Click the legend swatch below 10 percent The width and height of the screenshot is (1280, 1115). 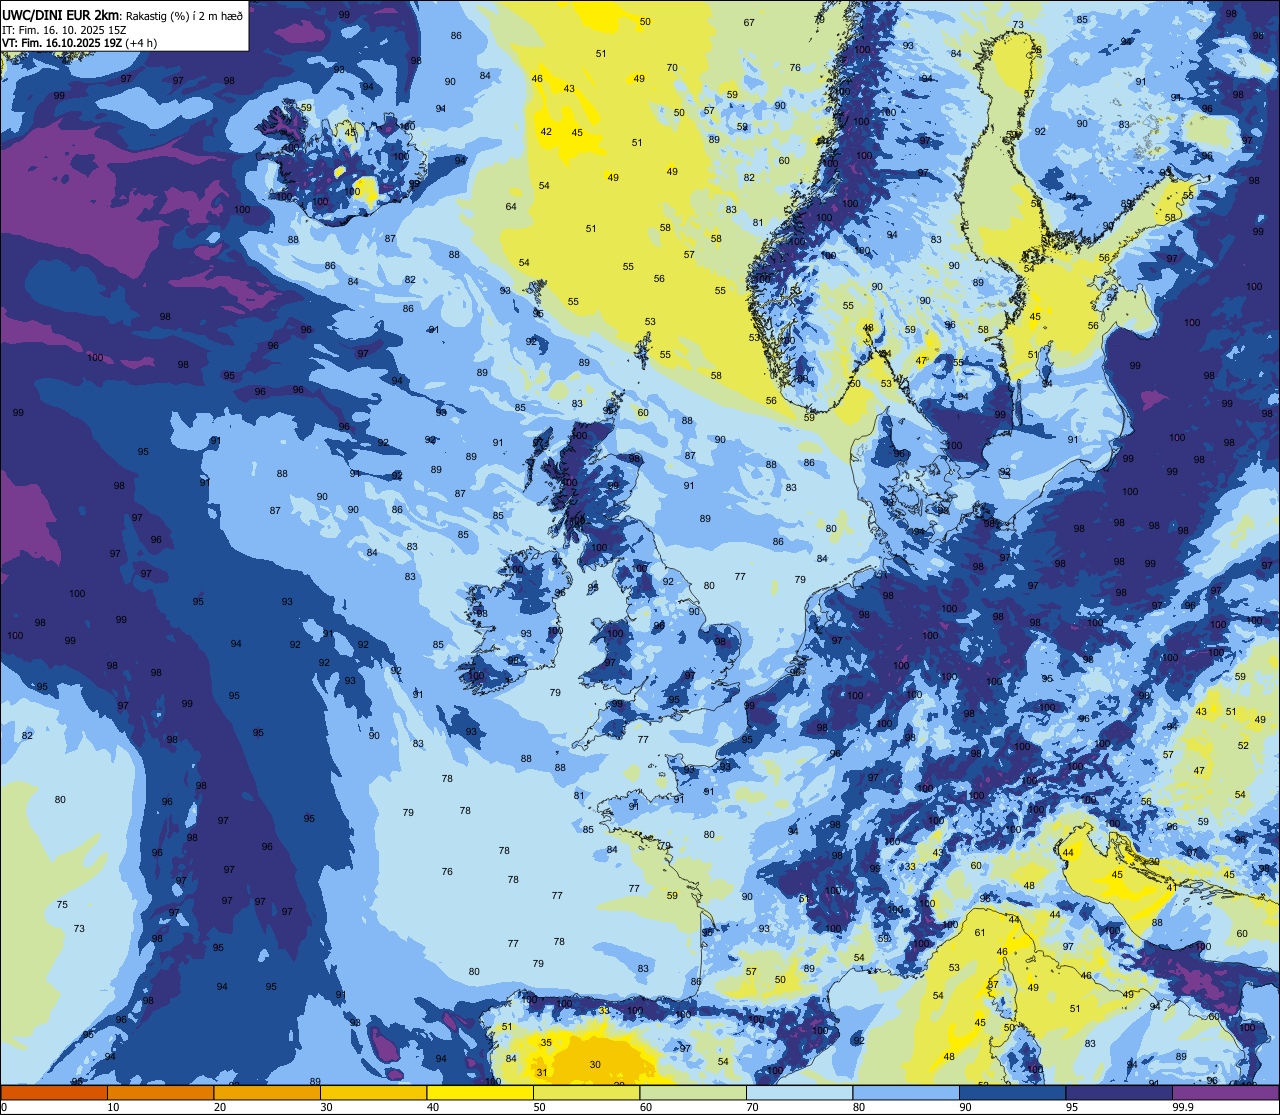tap(54, 1092)
